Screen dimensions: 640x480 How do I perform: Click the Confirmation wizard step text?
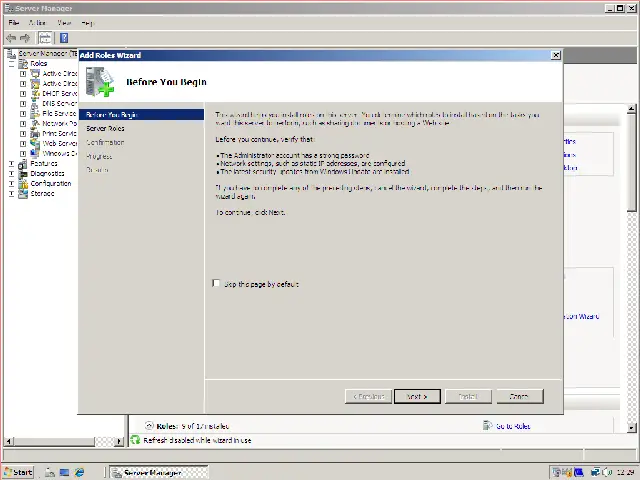105,142
